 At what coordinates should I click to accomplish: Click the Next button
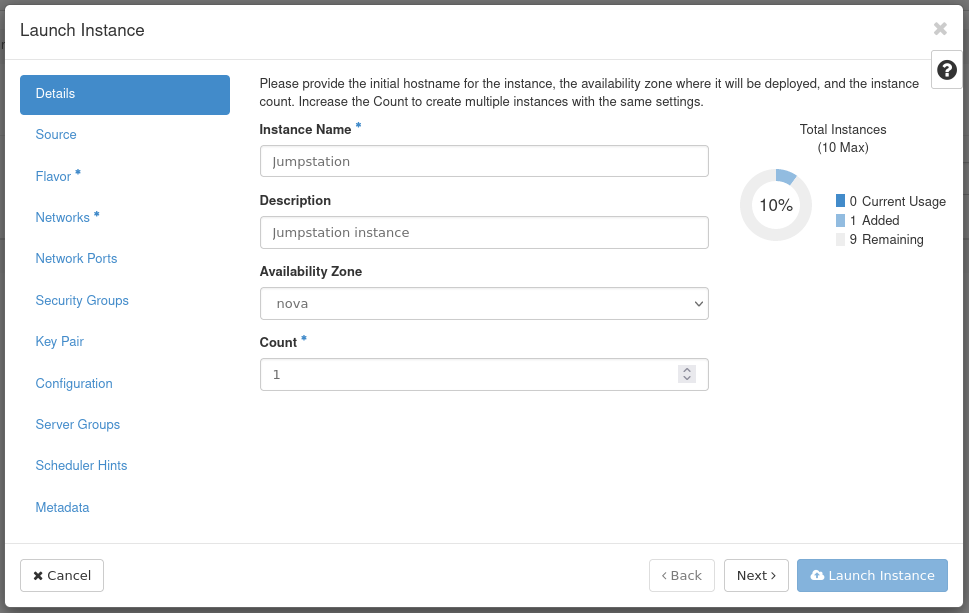pos(756,575)
